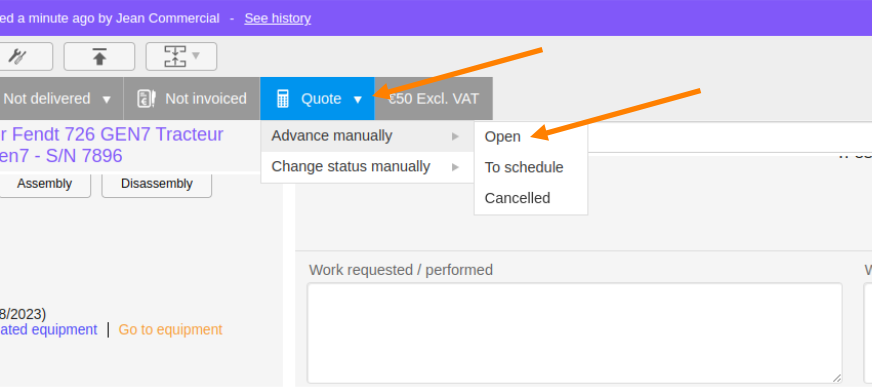Screen dimensions: 872x388
Task: Expand Advance manually submenu arrow
Action: click(455, 136)
